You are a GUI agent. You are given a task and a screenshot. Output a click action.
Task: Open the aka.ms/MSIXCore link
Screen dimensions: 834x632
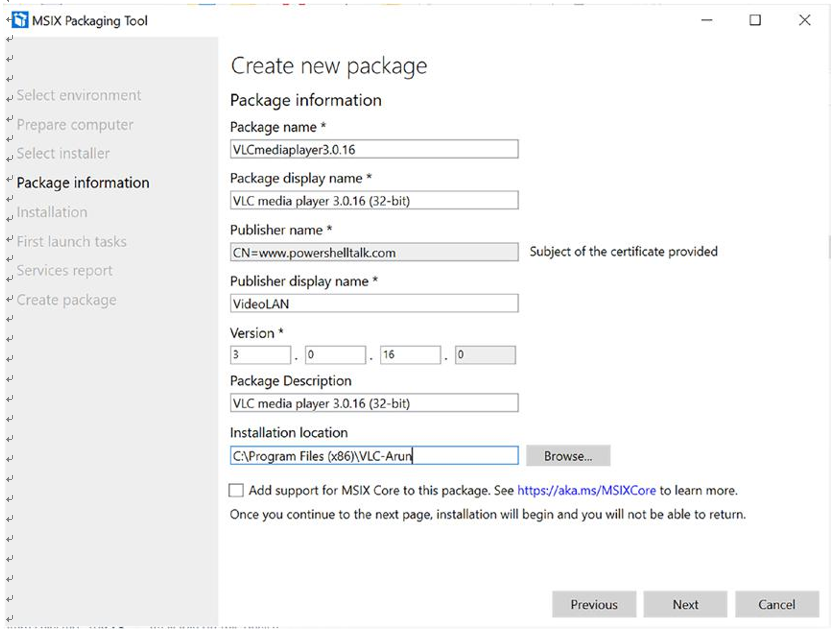pyautogui.click(x=587, y=490)
